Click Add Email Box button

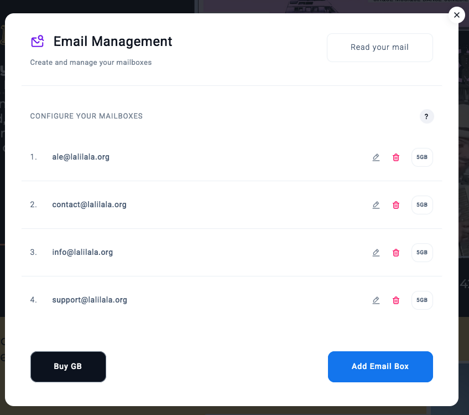coord(380,366)
